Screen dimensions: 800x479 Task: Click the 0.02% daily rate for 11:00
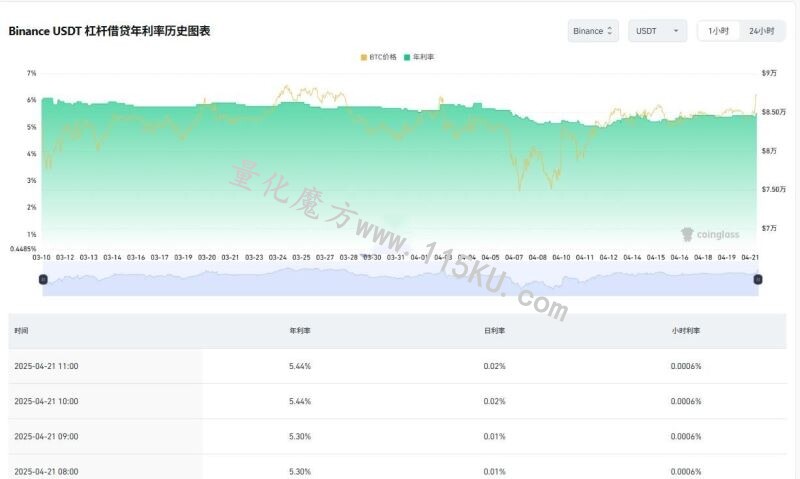(x=494, y=366)
